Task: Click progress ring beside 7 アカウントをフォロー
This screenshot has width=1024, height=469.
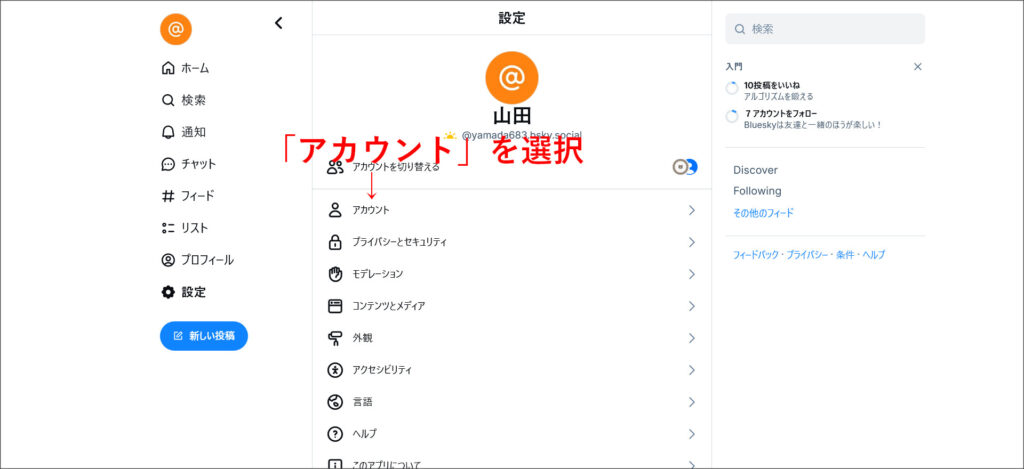Action: tap(732, 117)
